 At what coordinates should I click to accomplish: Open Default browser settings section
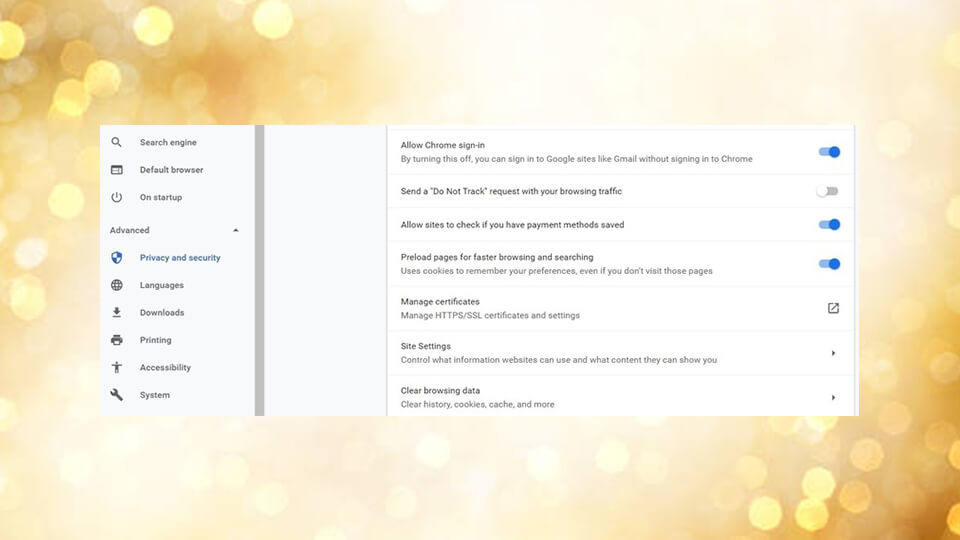click(171, 170)
